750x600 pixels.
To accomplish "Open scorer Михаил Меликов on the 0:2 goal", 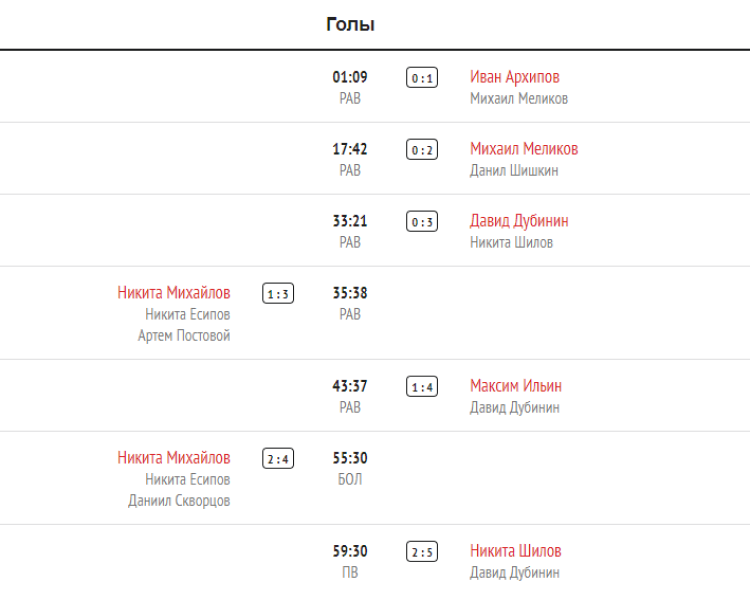I will [523, 149].
